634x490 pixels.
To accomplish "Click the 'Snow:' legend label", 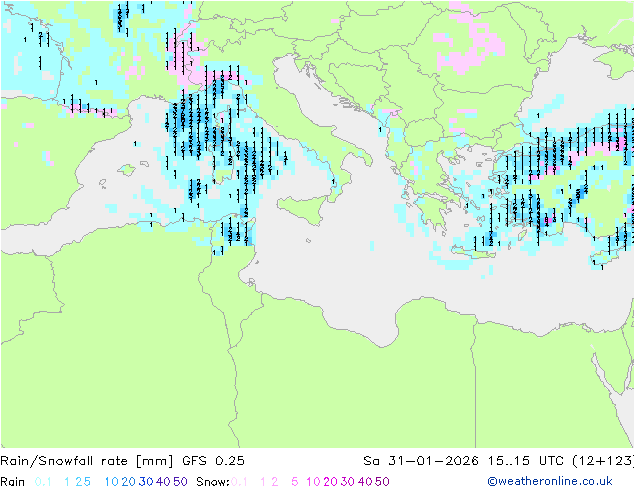I will tap(213, 482).
